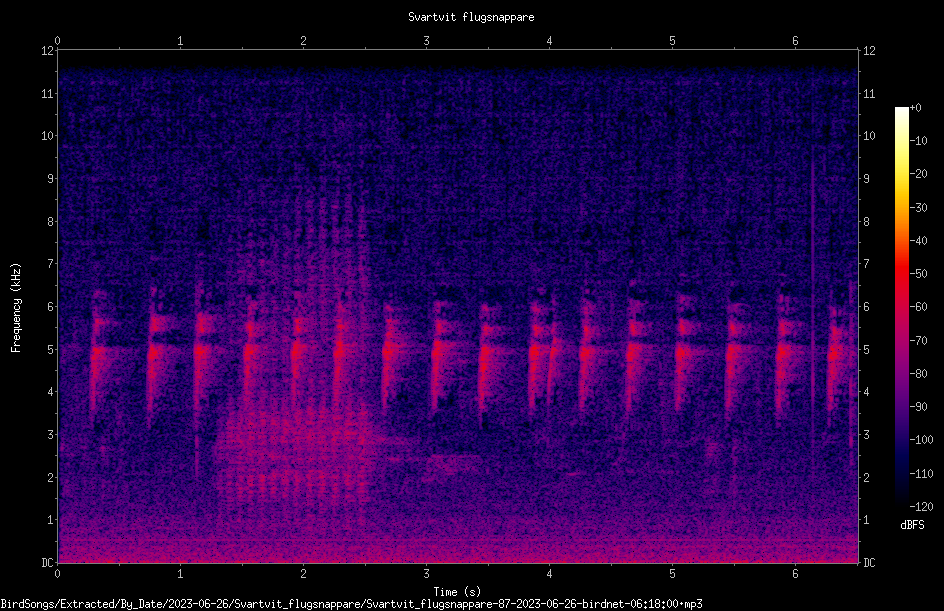Image resolution: width=944 pixels, height=611 pixels.
Task: Click the "-70" colorbar label
Action: tap(918, 341)
